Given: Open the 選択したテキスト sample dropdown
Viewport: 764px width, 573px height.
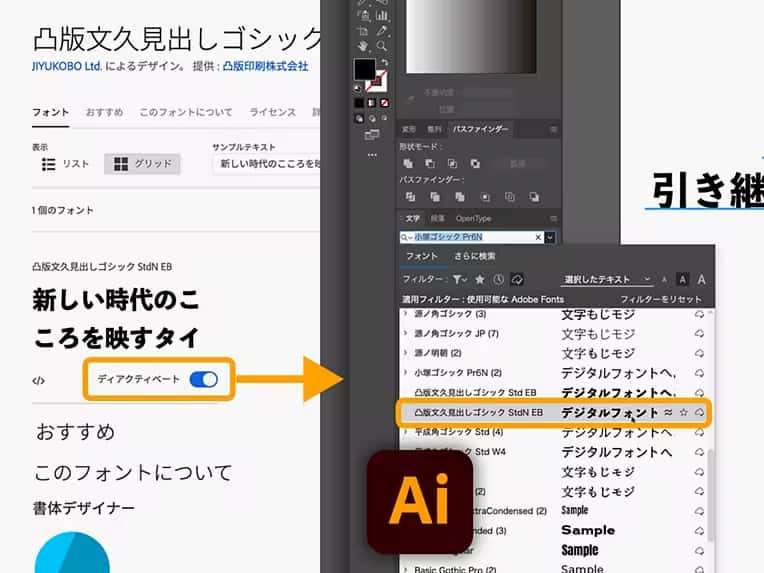Looking at the screenshot, I should [607, 280].
